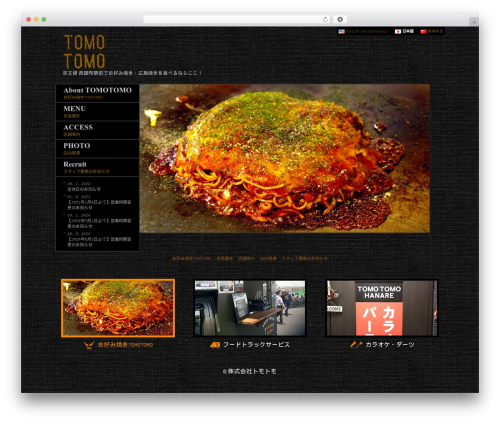Open the フードトラックサービス caption link

pyautogui.click(x=256, y=345)
